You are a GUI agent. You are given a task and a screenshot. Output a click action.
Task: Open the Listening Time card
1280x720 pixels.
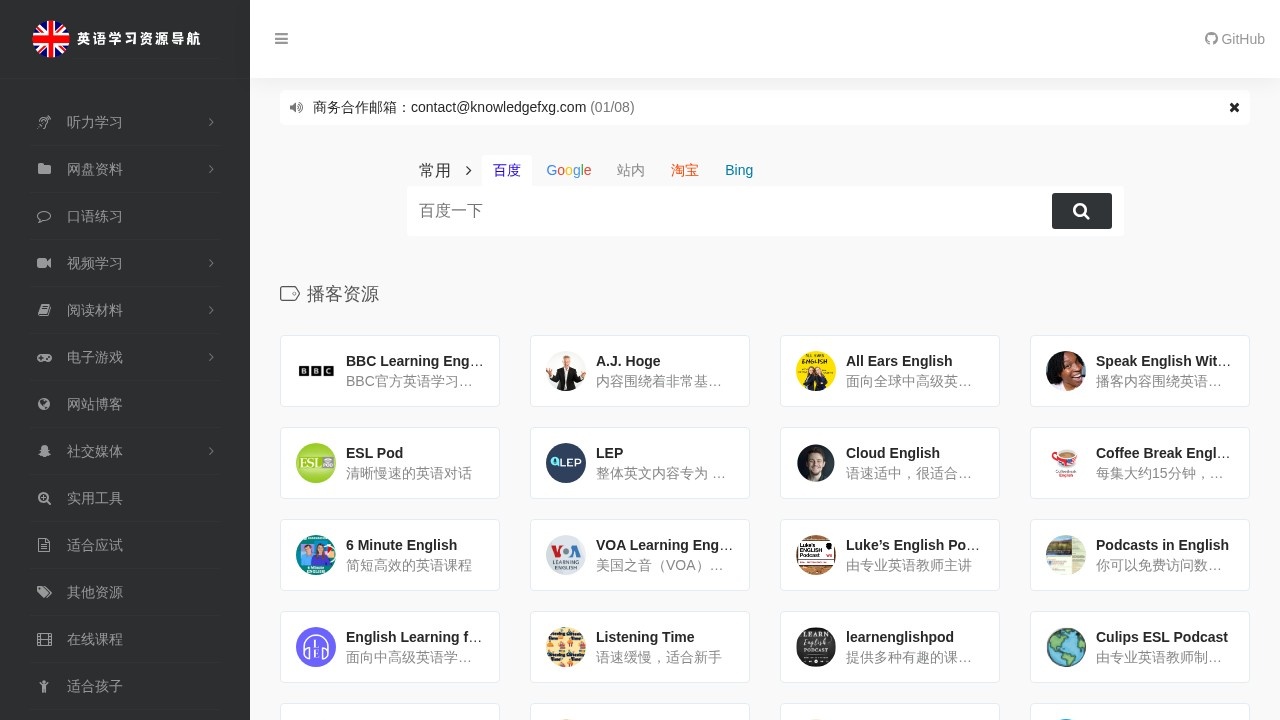640,647
